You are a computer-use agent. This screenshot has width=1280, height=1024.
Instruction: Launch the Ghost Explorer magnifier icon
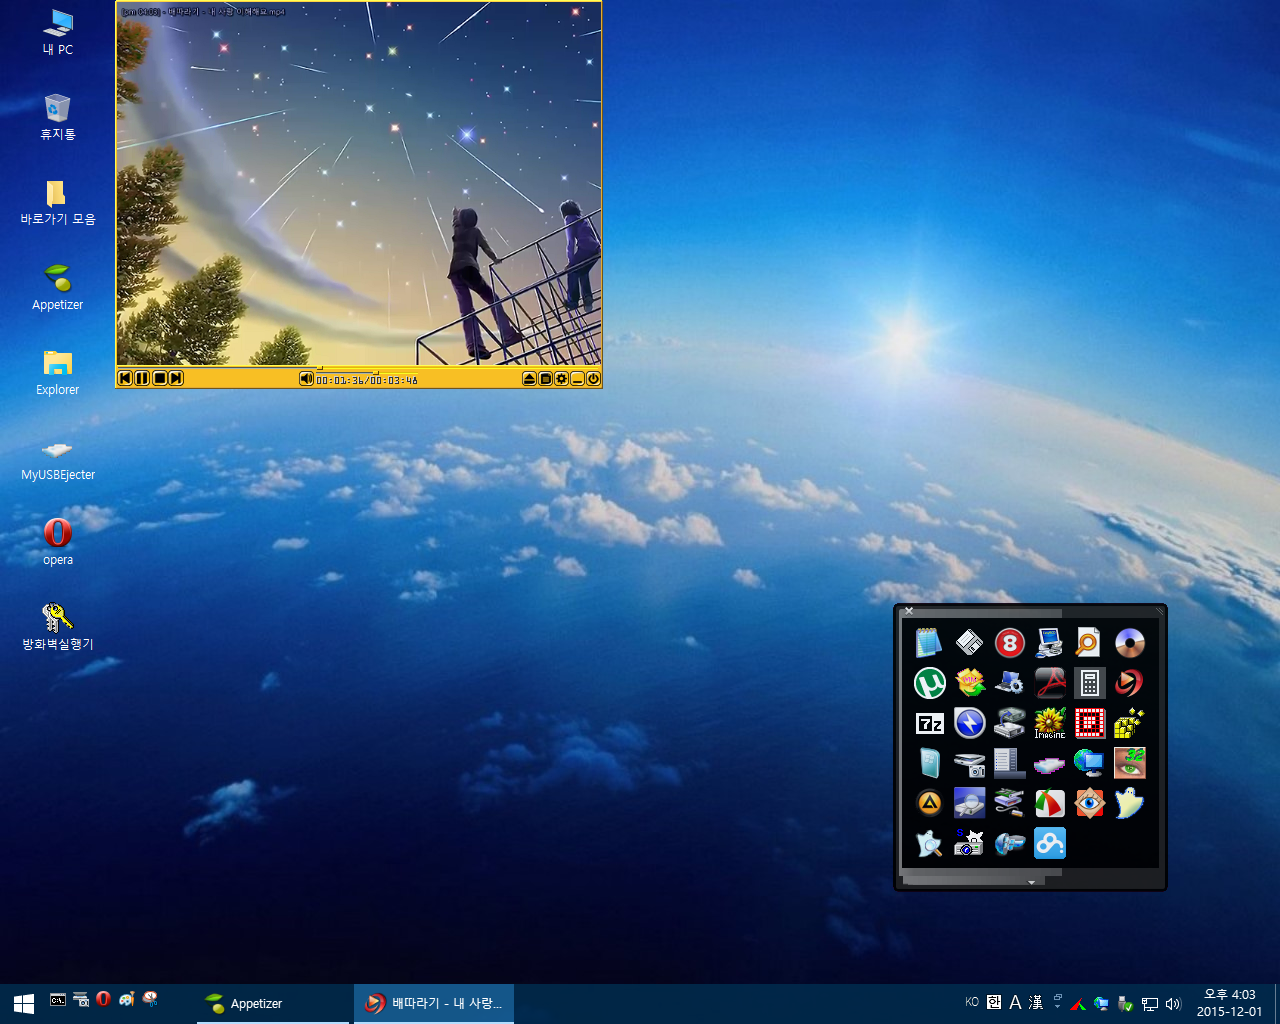(929, 842)
